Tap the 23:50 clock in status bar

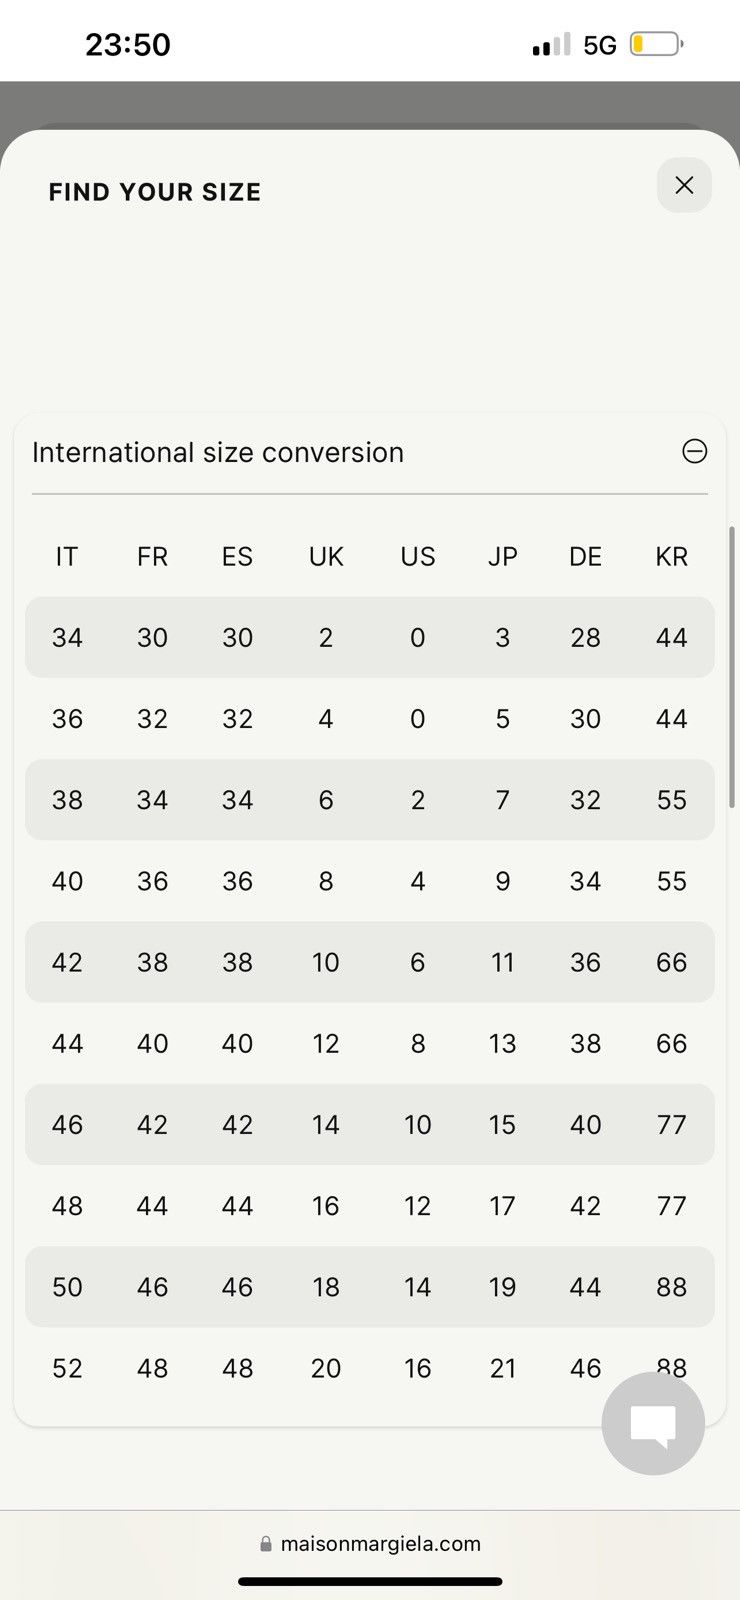[128, 45]
